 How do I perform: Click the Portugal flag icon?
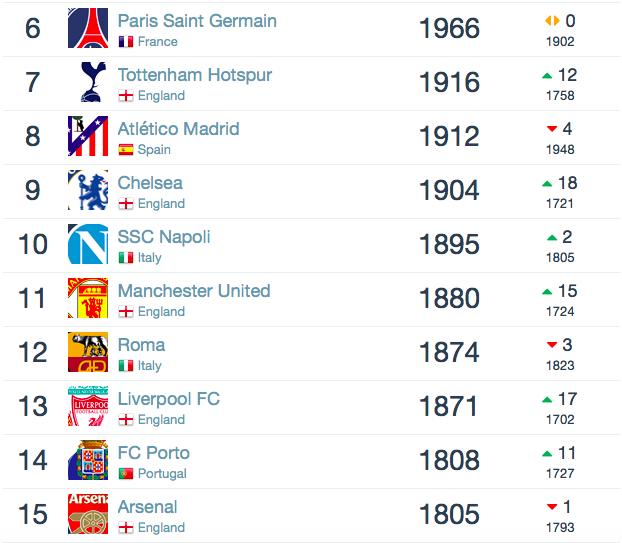pyautogui.click(x=126, y=474)
